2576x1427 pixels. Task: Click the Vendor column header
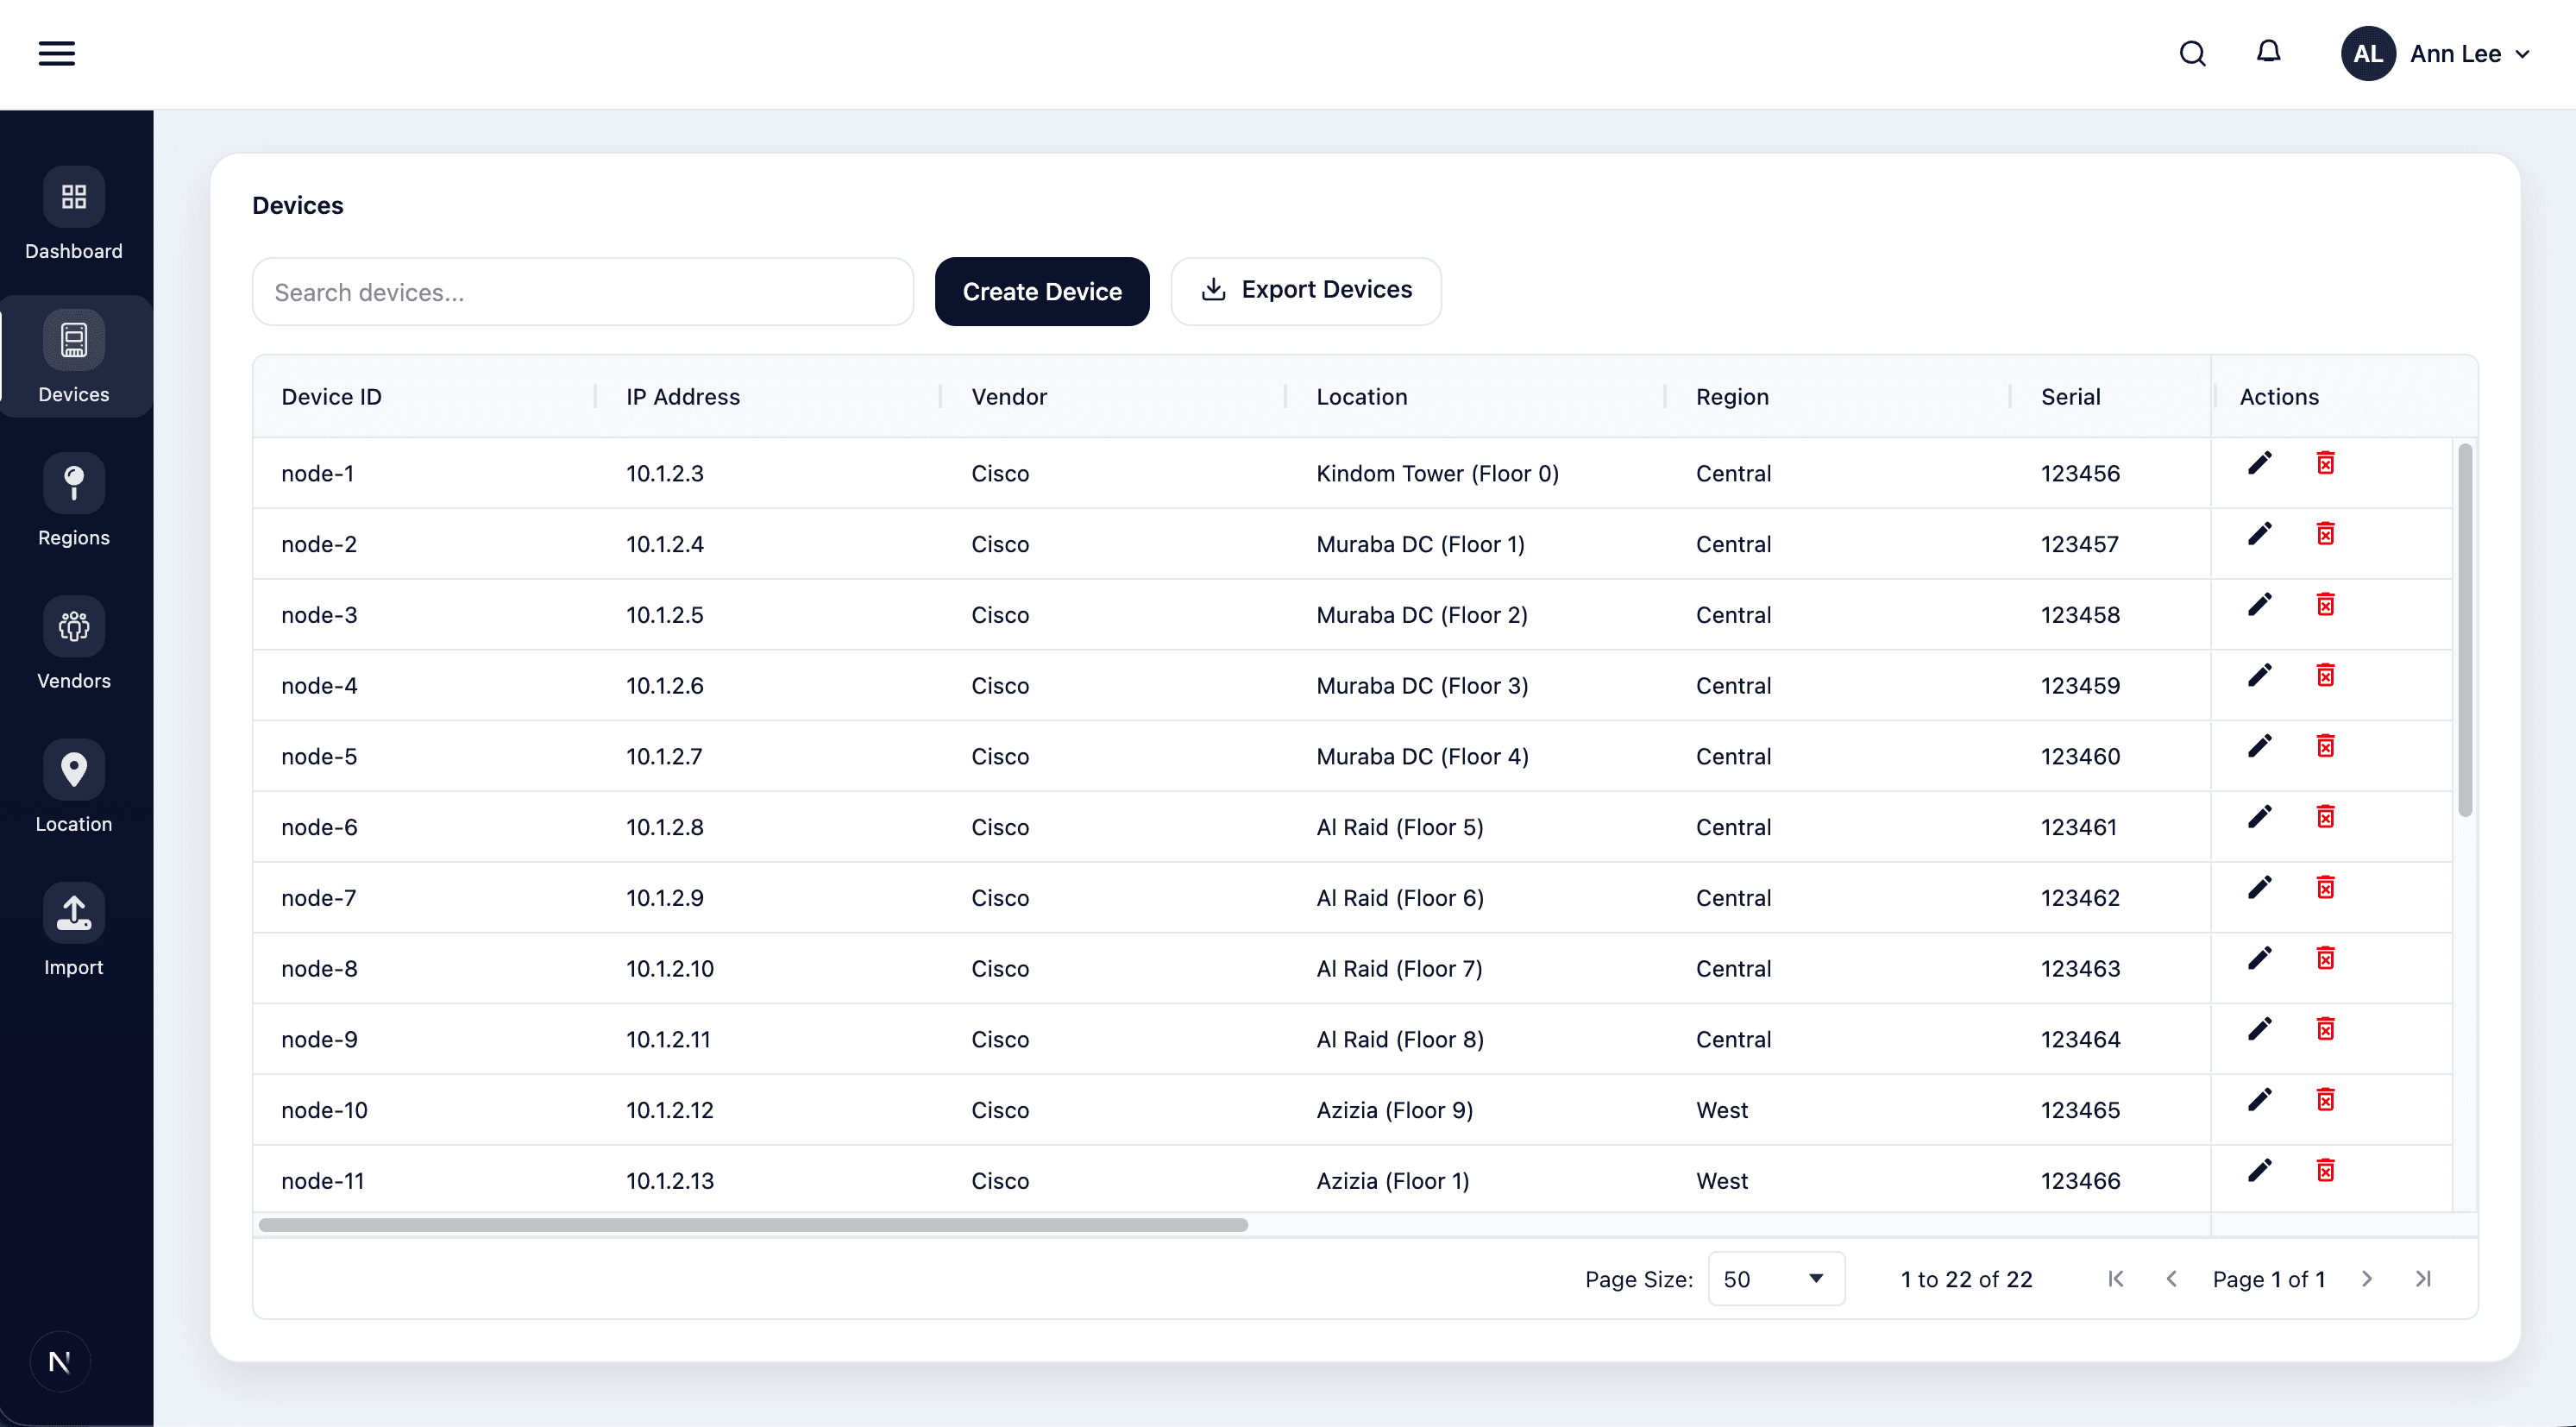point(1008,396)
